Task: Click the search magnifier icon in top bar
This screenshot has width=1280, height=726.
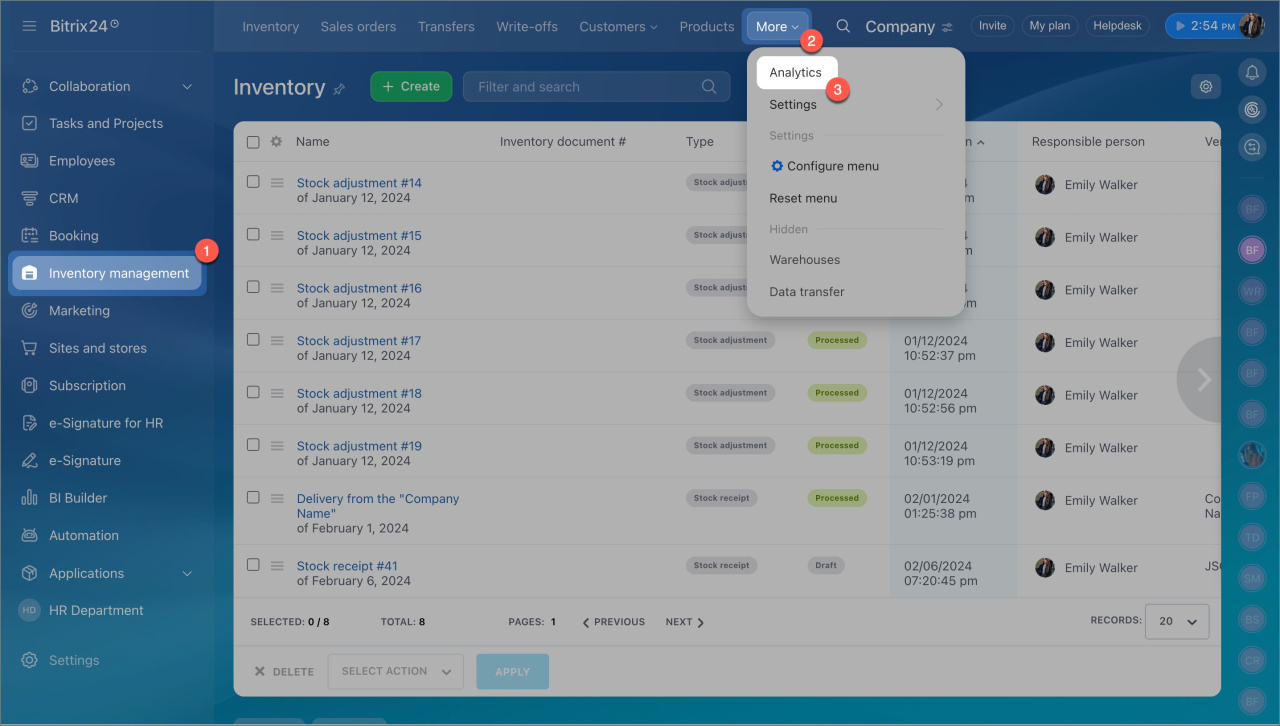Action: point(843,26)
